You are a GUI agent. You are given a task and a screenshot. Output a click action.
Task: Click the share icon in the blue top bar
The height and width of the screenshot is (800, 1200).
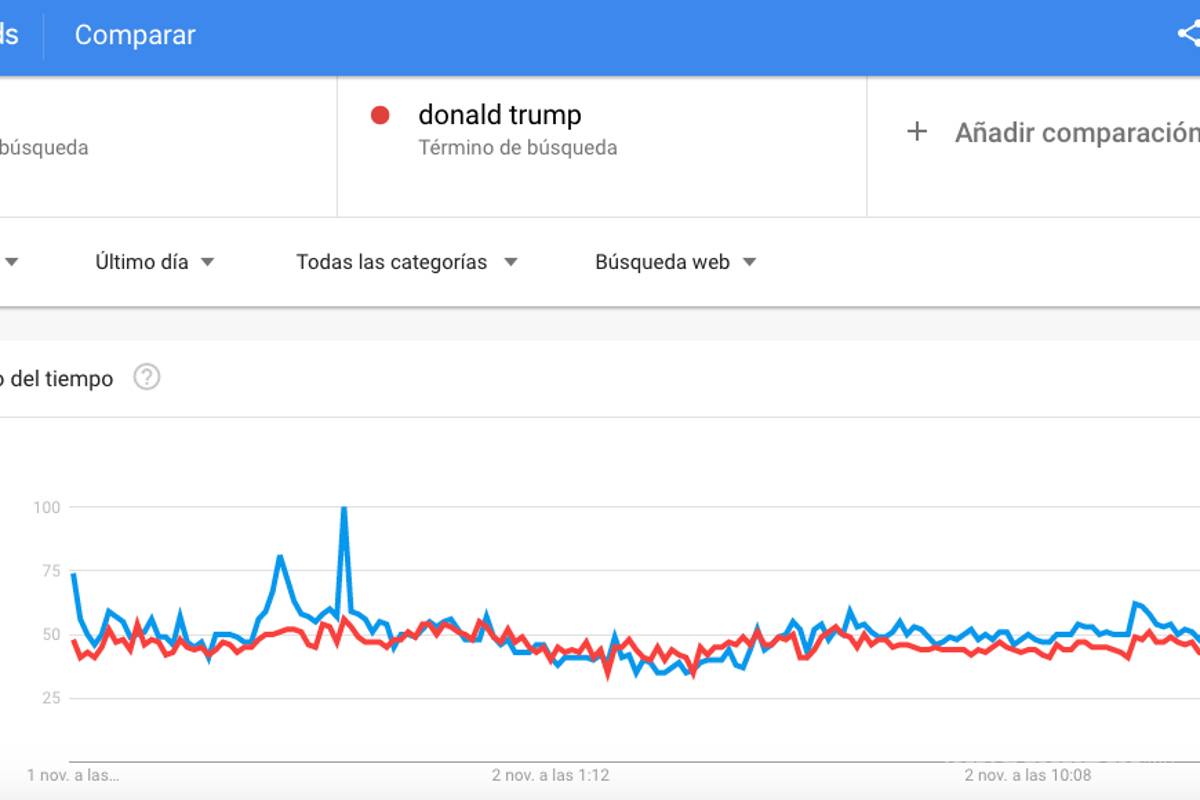coord(1189,34)
